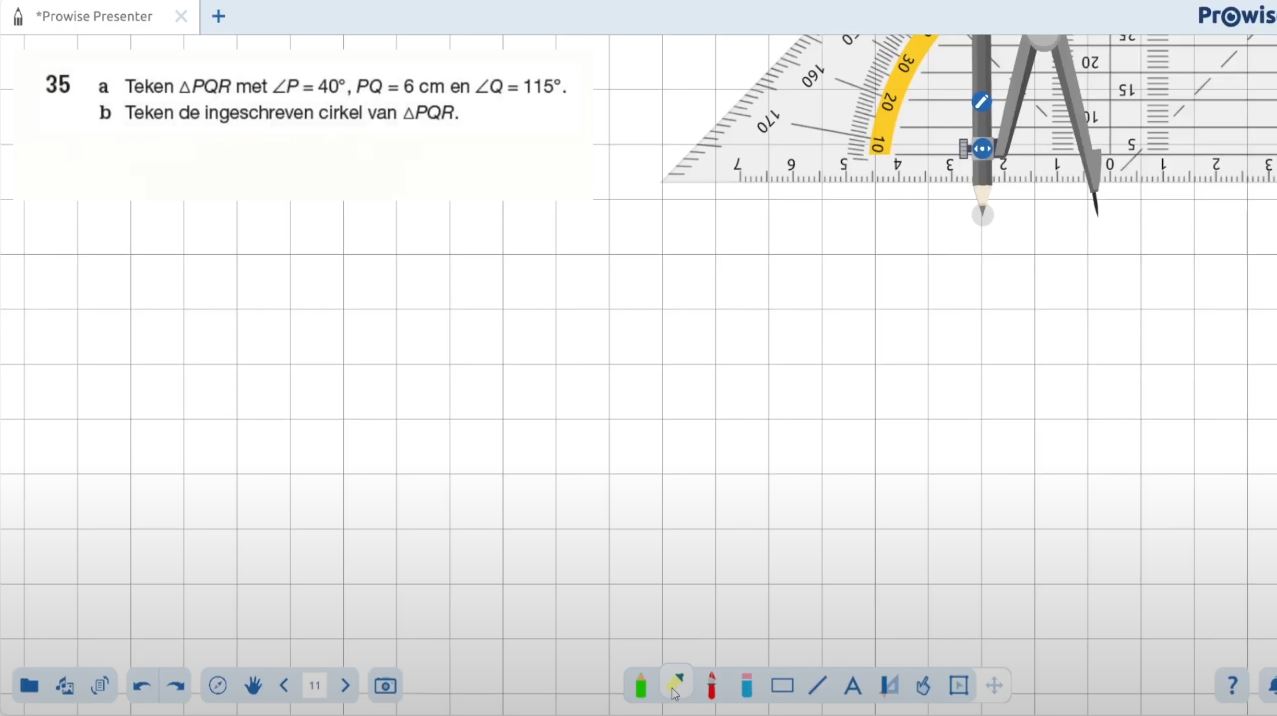
Task: Open the media library icon
Action: coord(65,686)
